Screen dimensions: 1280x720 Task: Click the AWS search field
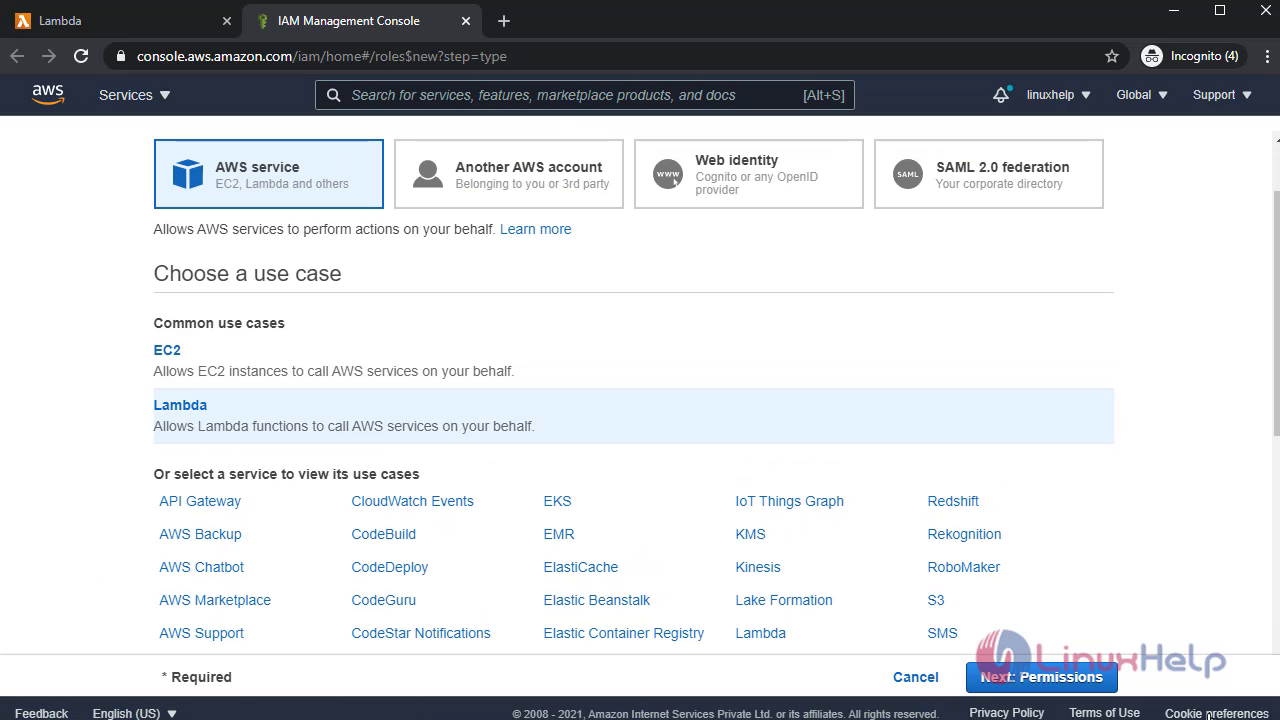coord(585,95)
